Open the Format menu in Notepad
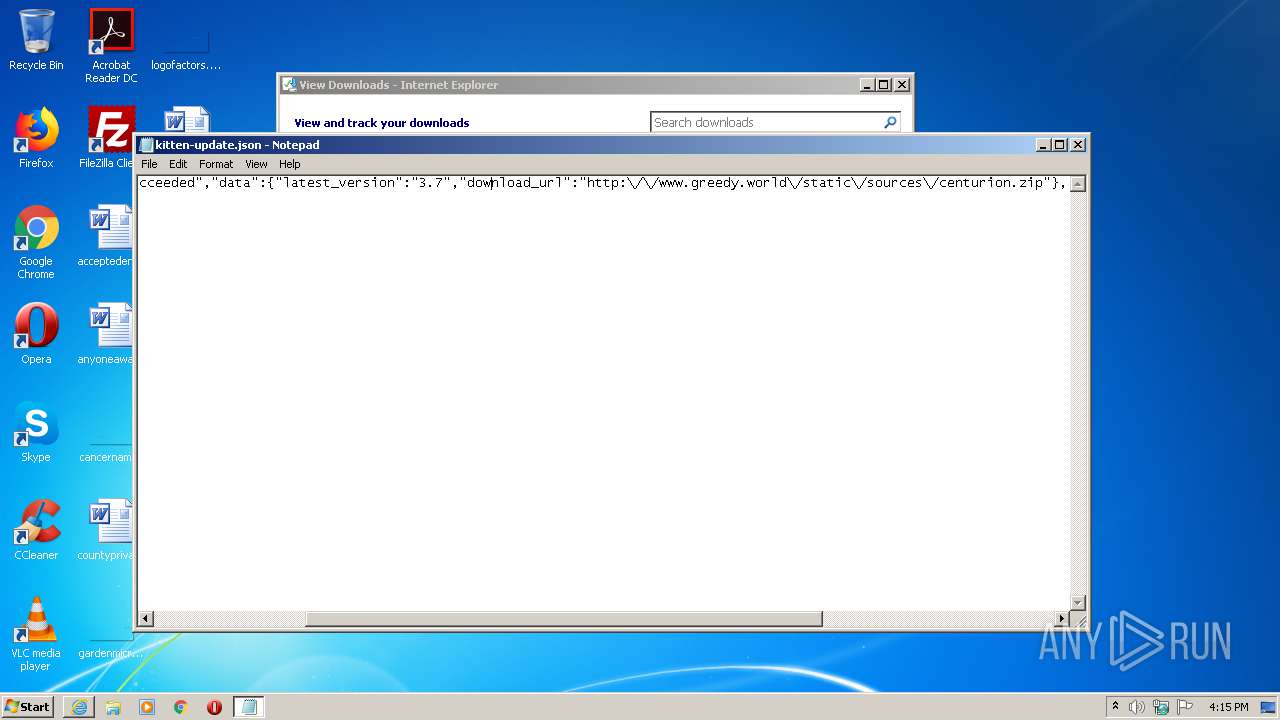Screen dimensions: 1280x720 click(x=216, y=164)
